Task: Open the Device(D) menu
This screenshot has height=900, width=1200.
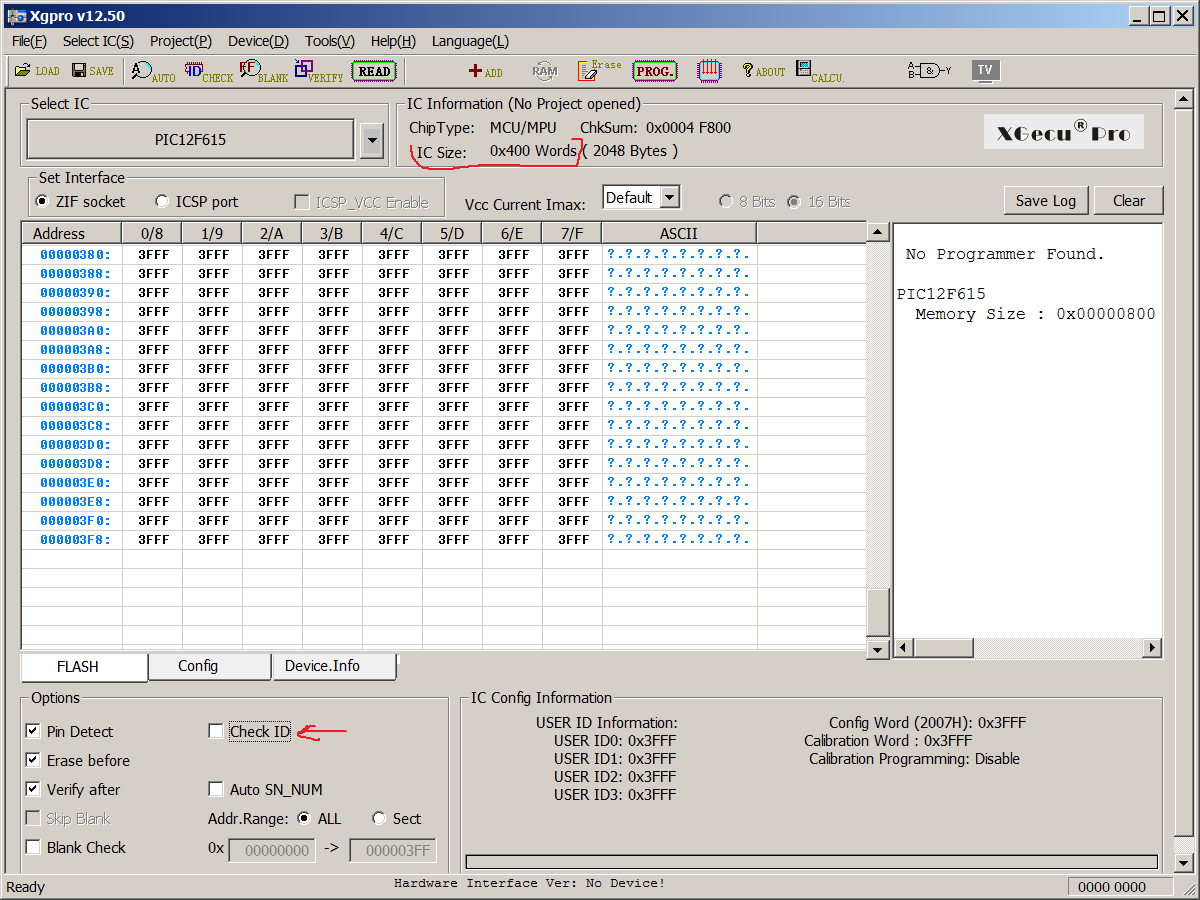Action: pos(258,41)
